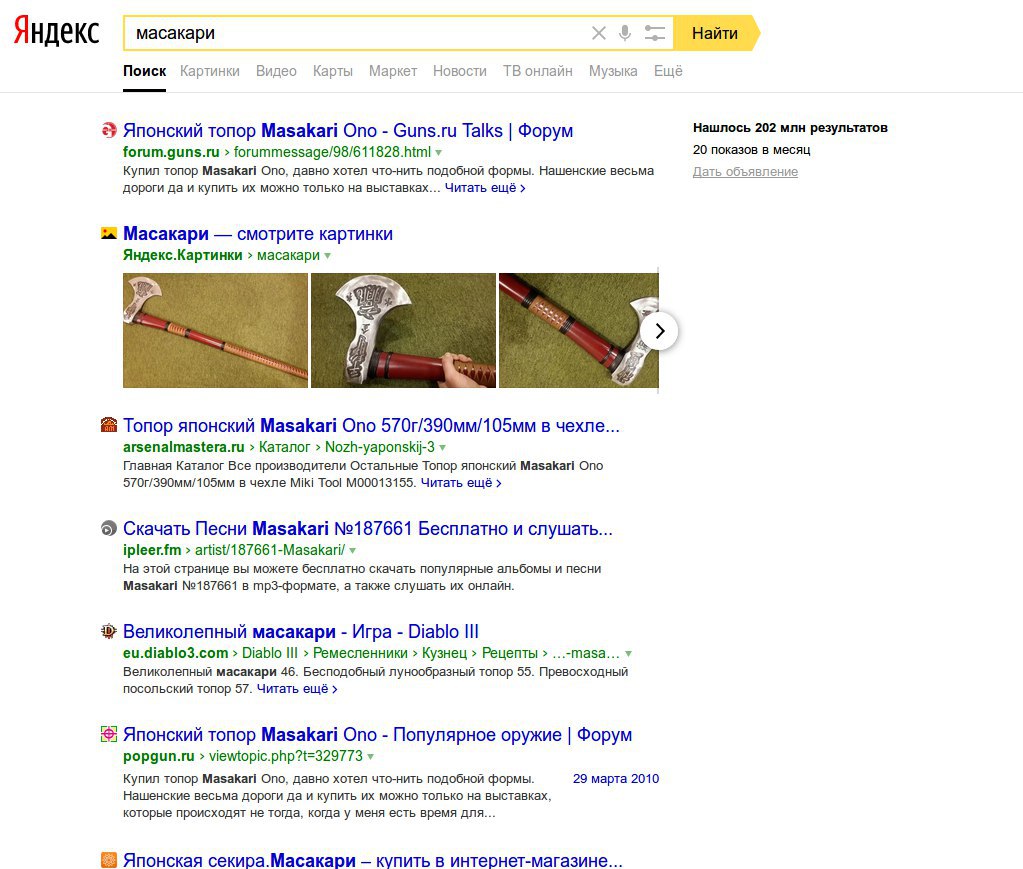This screenshot has width=1023, height=869.
Task: Start voice search with the microphone icon
Action: 625,33
